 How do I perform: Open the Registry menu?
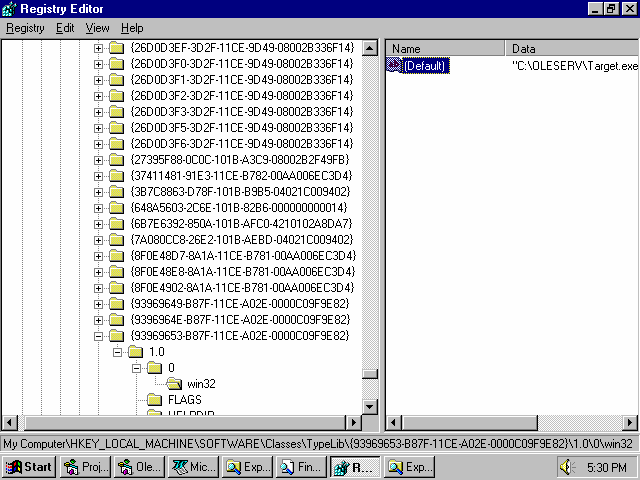(x=25, y=28)
